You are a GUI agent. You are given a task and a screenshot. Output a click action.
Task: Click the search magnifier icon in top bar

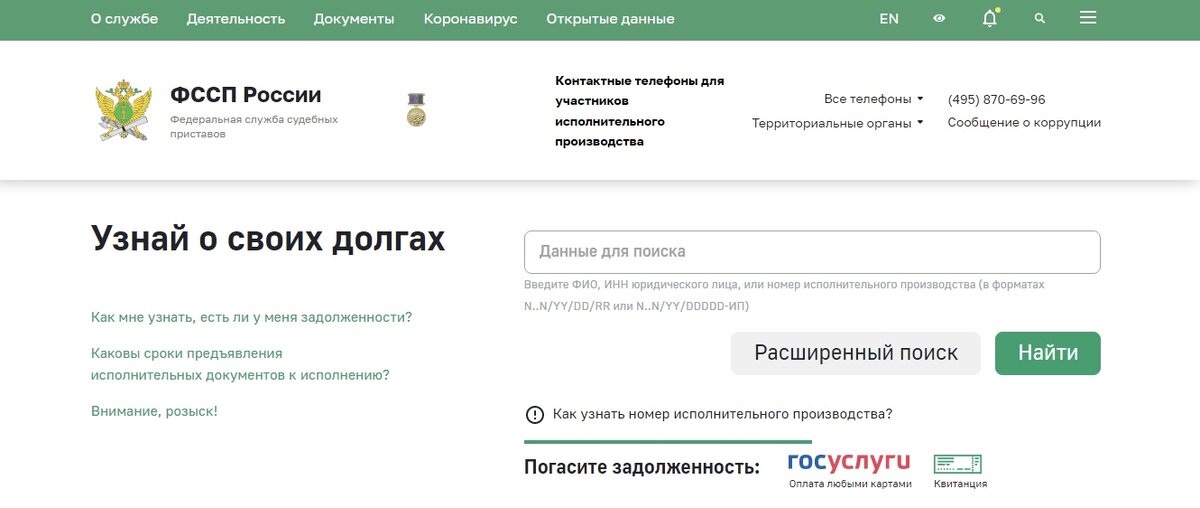pos(1040,18)
